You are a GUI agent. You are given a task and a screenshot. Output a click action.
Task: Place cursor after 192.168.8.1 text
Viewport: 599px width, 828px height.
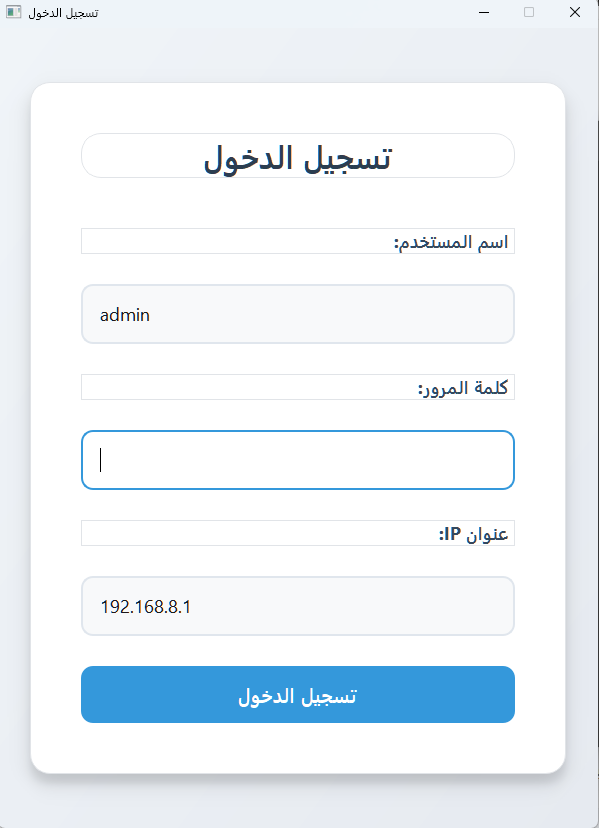[192, 607]
